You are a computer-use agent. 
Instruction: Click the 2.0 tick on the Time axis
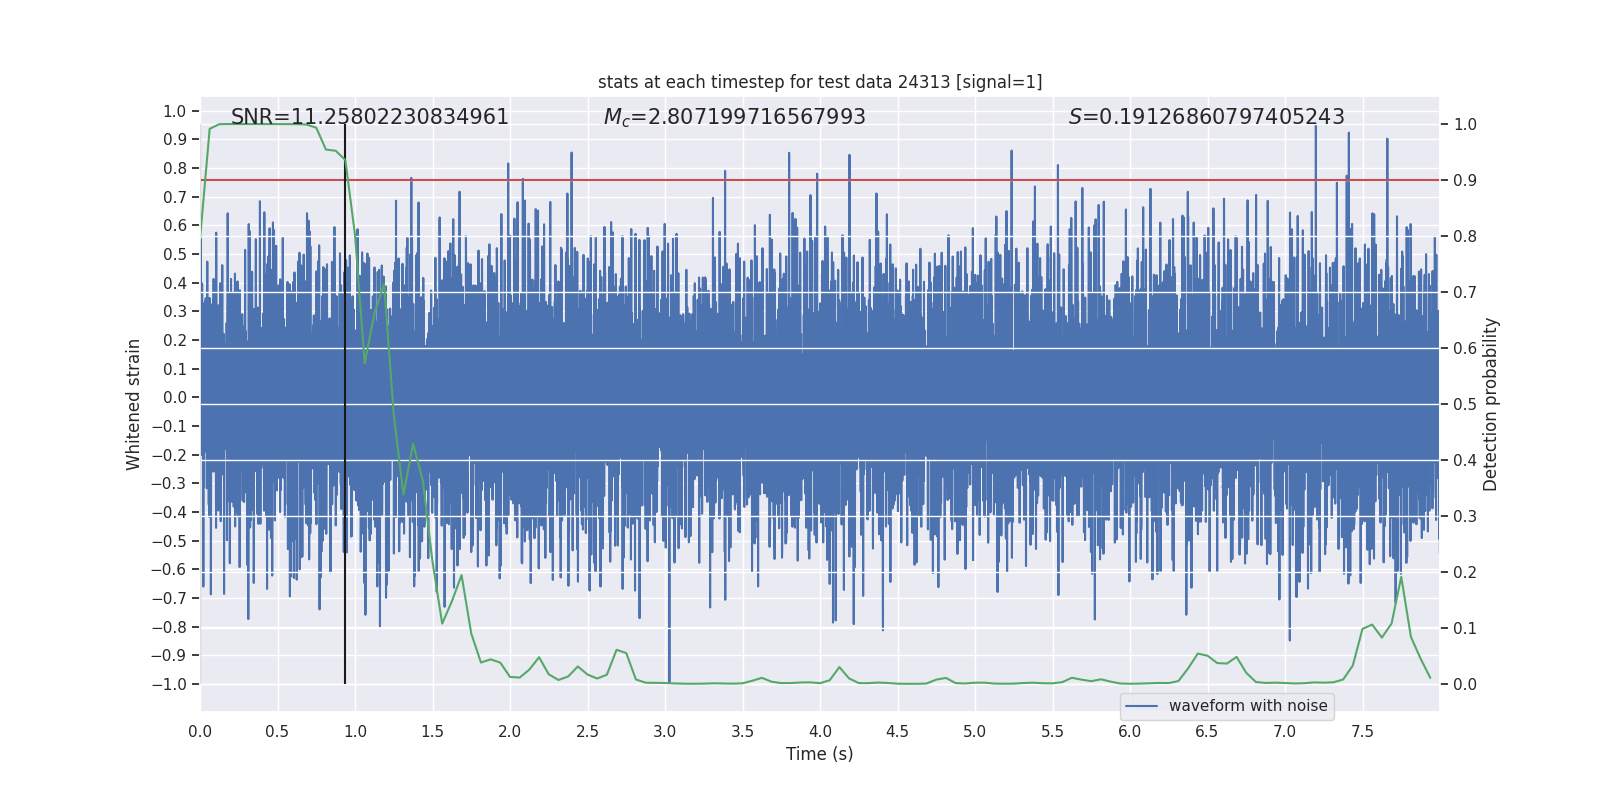pos(510,731)
